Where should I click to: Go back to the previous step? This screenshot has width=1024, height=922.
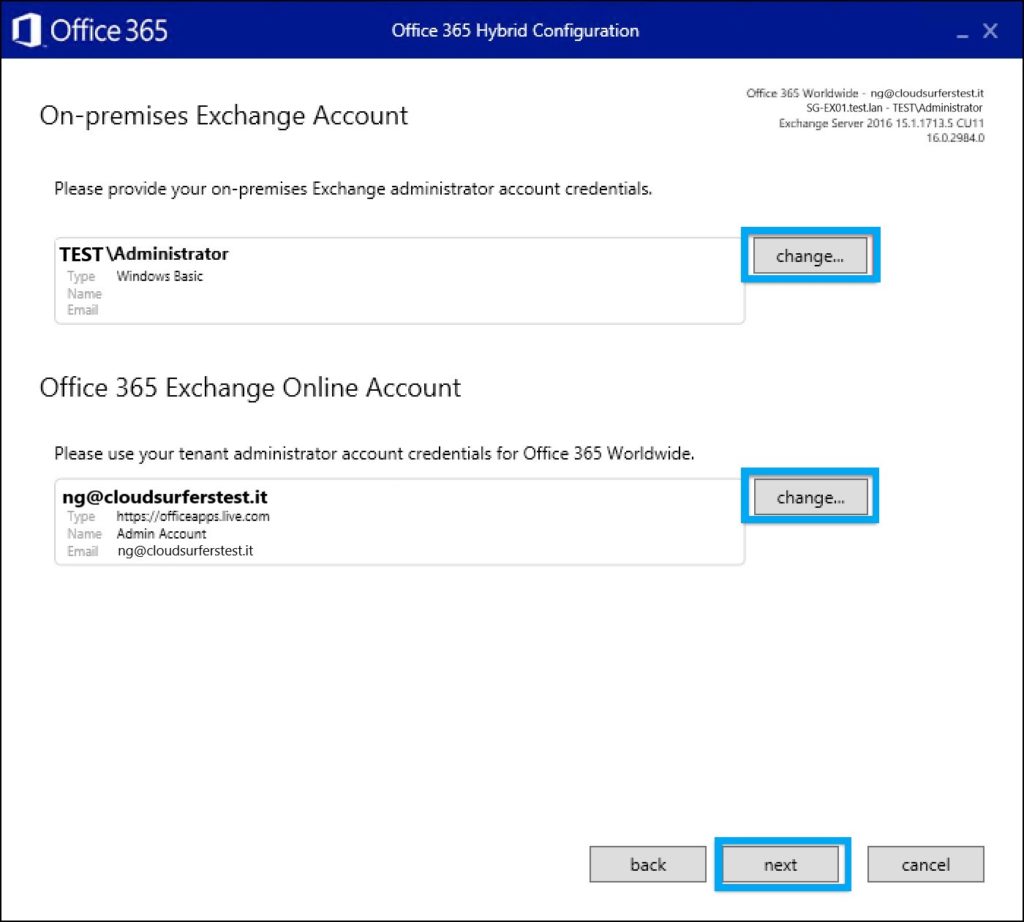(x=648, y=865)
